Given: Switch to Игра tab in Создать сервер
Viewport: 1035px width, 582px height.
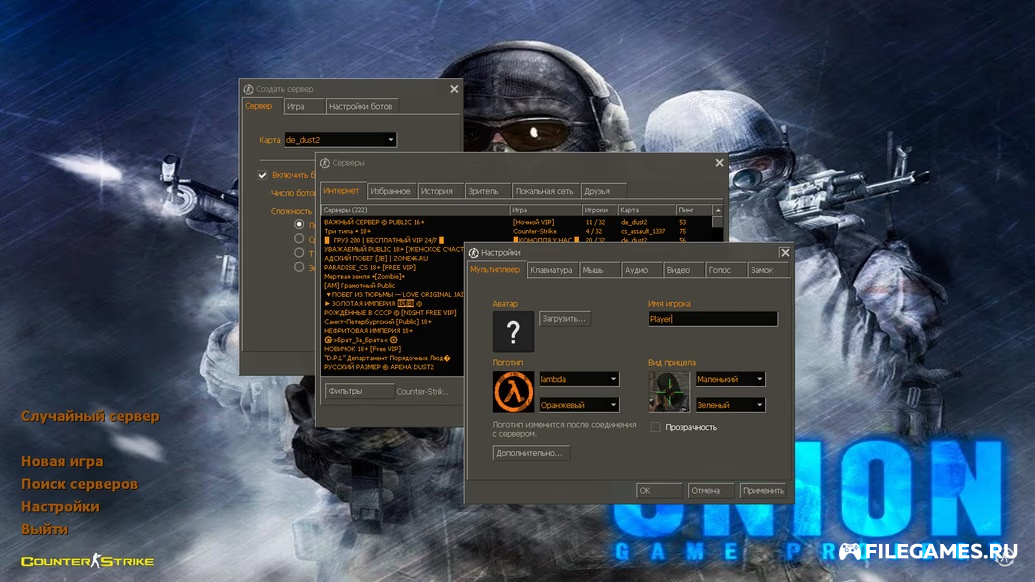Looking at the screenshot, I should [304, 106].
